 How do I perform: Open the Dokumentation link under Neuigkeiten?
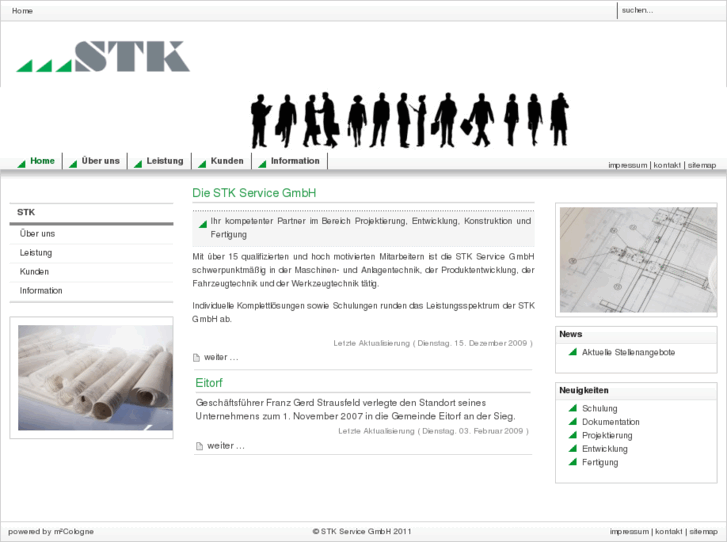[x=611, y=422]
